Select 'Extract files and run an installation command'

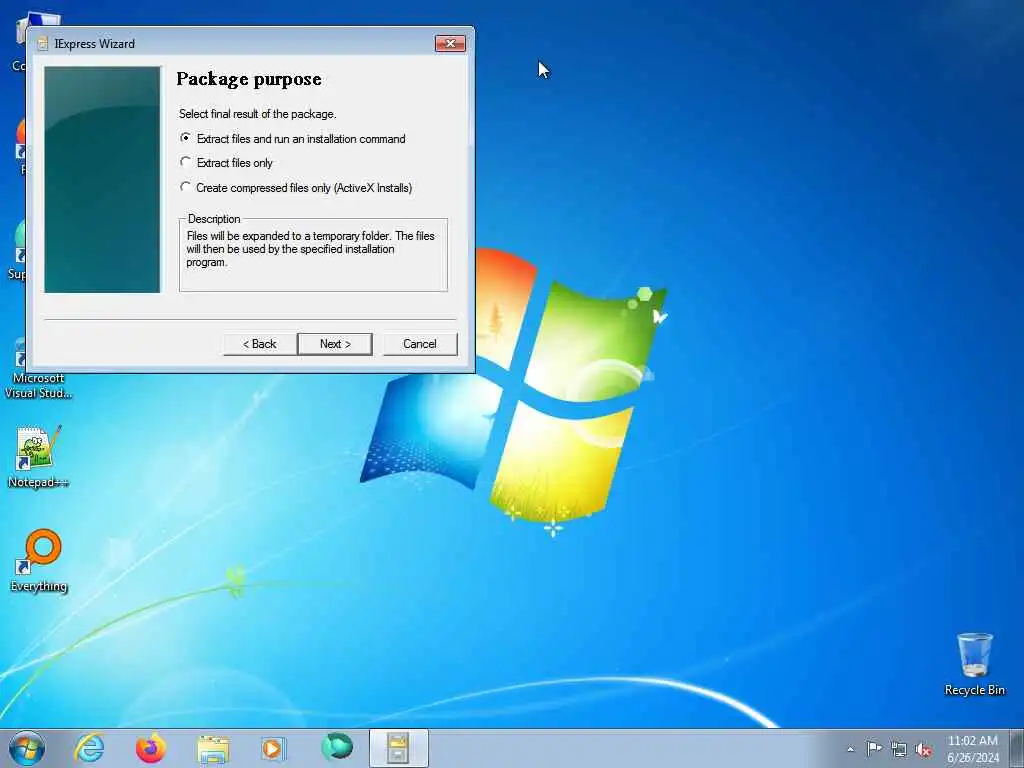(x=293, y=138)
